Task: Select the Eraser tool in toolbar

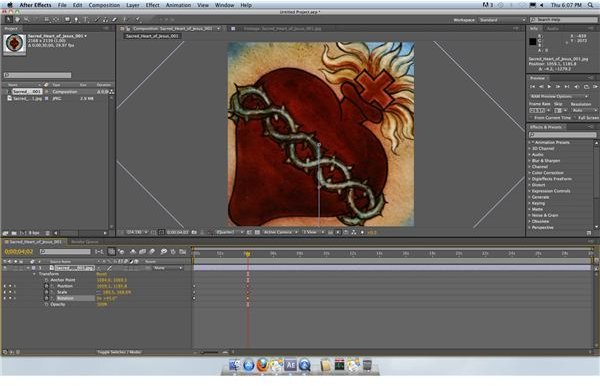Action: (x=114, y=19)
